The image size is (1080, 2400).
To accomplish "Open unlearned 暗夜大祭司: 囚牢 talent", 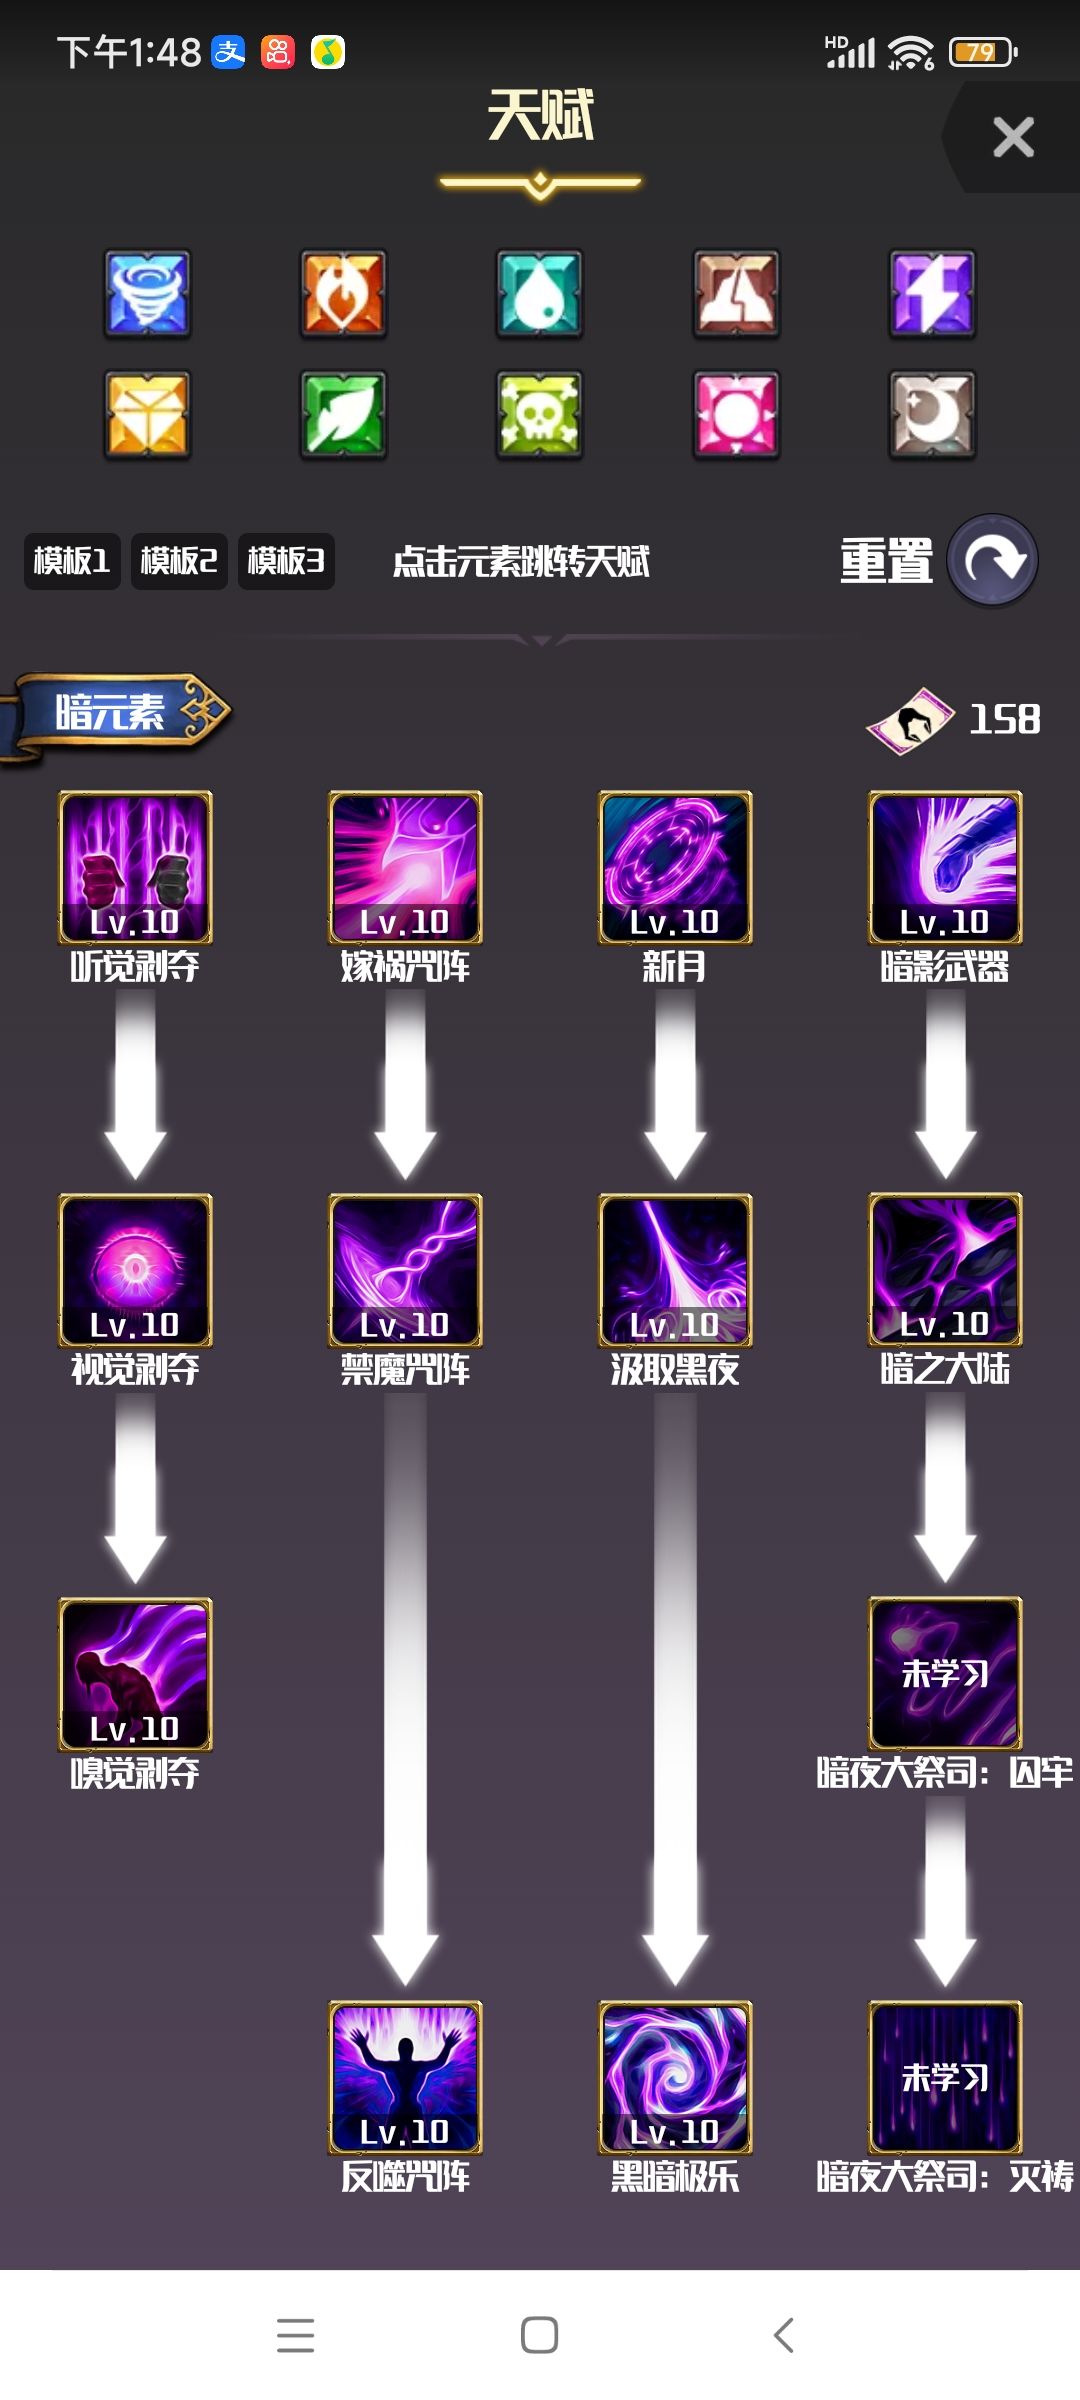I will coord(945,1673).
